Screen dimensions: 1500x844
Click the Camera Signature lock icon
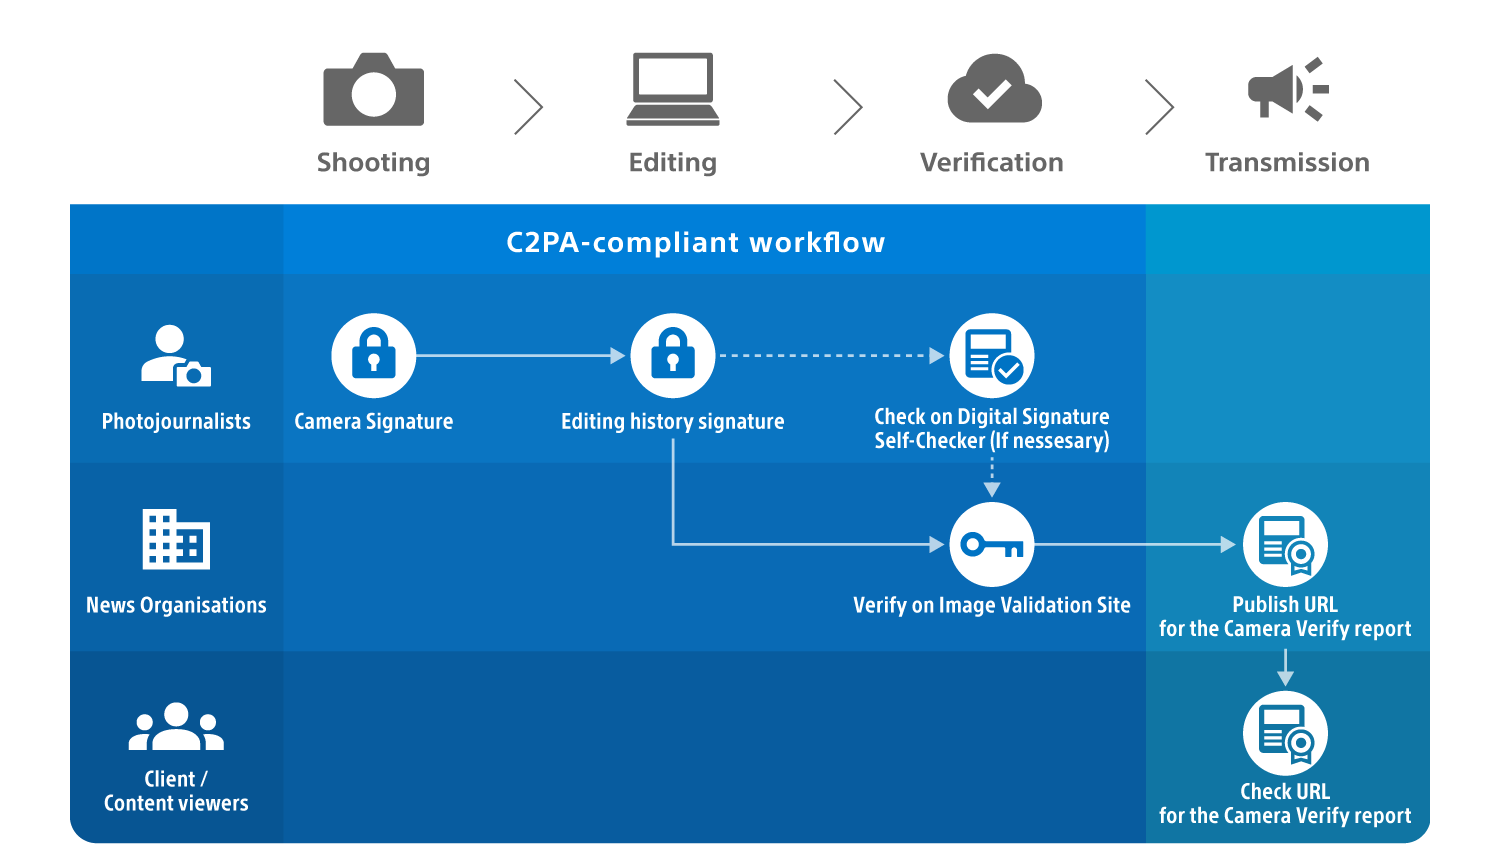tap(374, 356)
